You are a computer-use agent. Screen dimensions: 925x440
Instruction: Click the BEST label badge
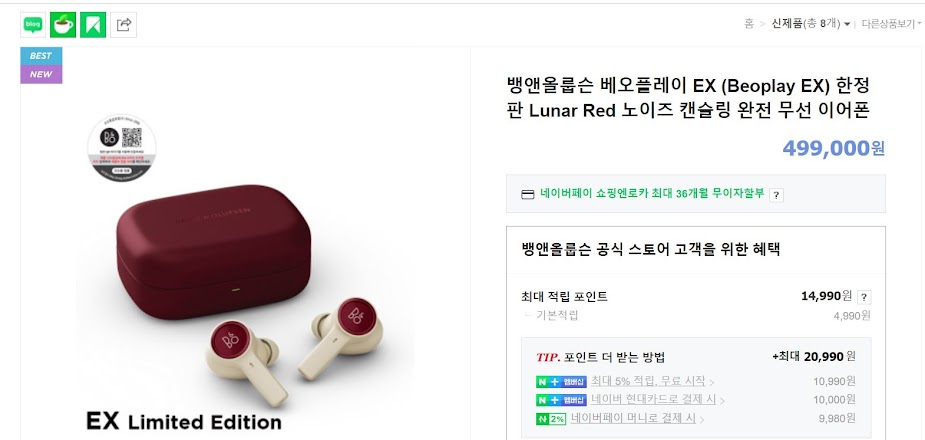41,56
